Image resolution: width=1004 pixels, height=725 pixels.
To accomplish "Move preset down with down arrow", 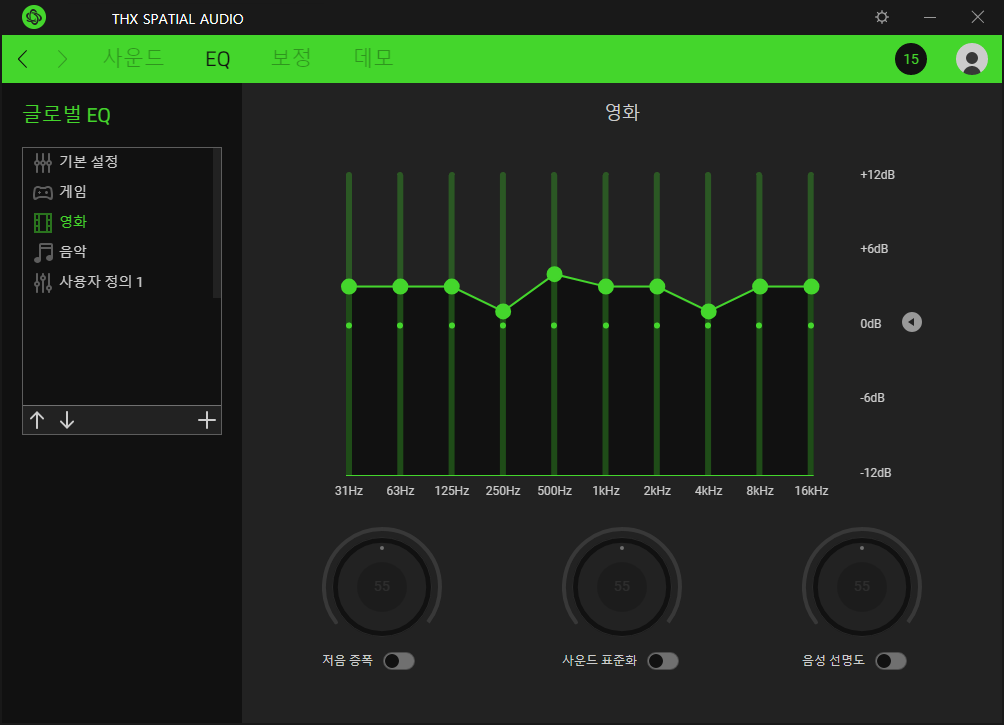I will (x=67, y=420).
